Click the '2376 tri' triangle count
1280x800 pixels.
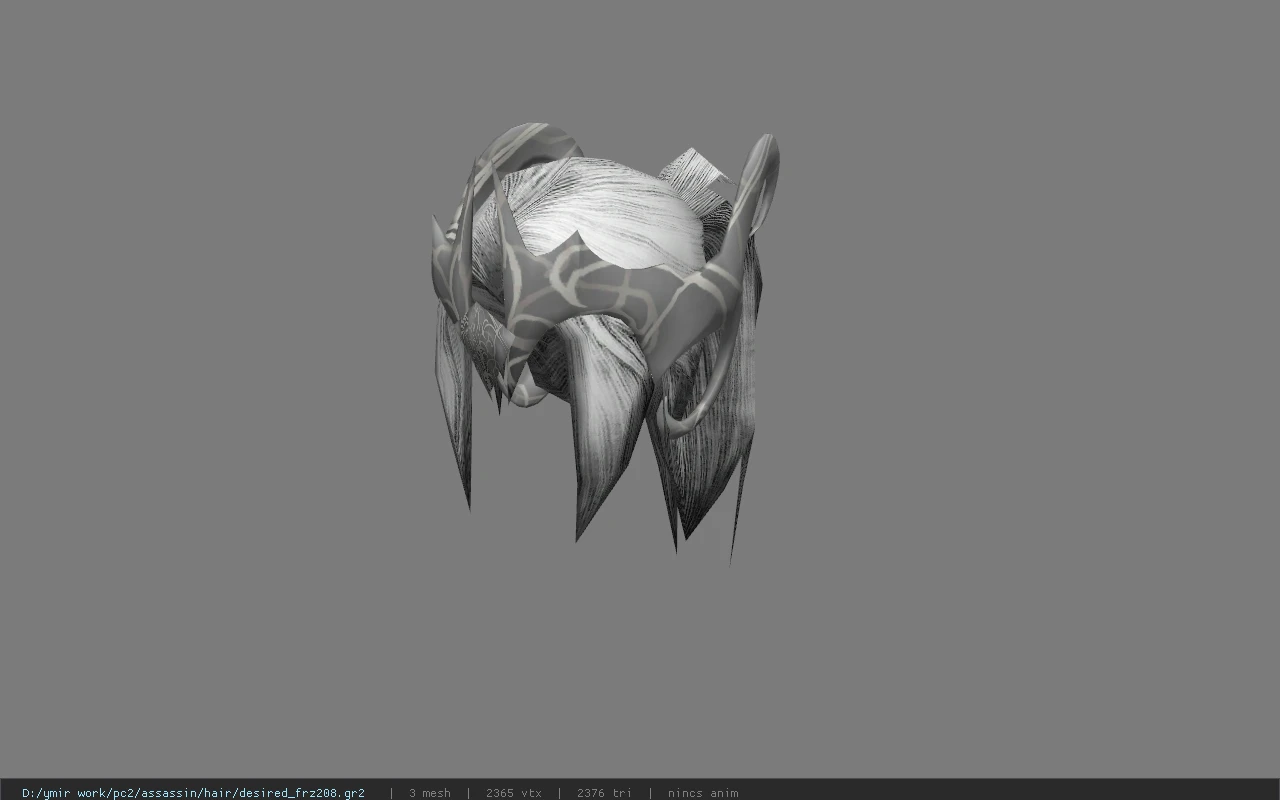(604, 793)
